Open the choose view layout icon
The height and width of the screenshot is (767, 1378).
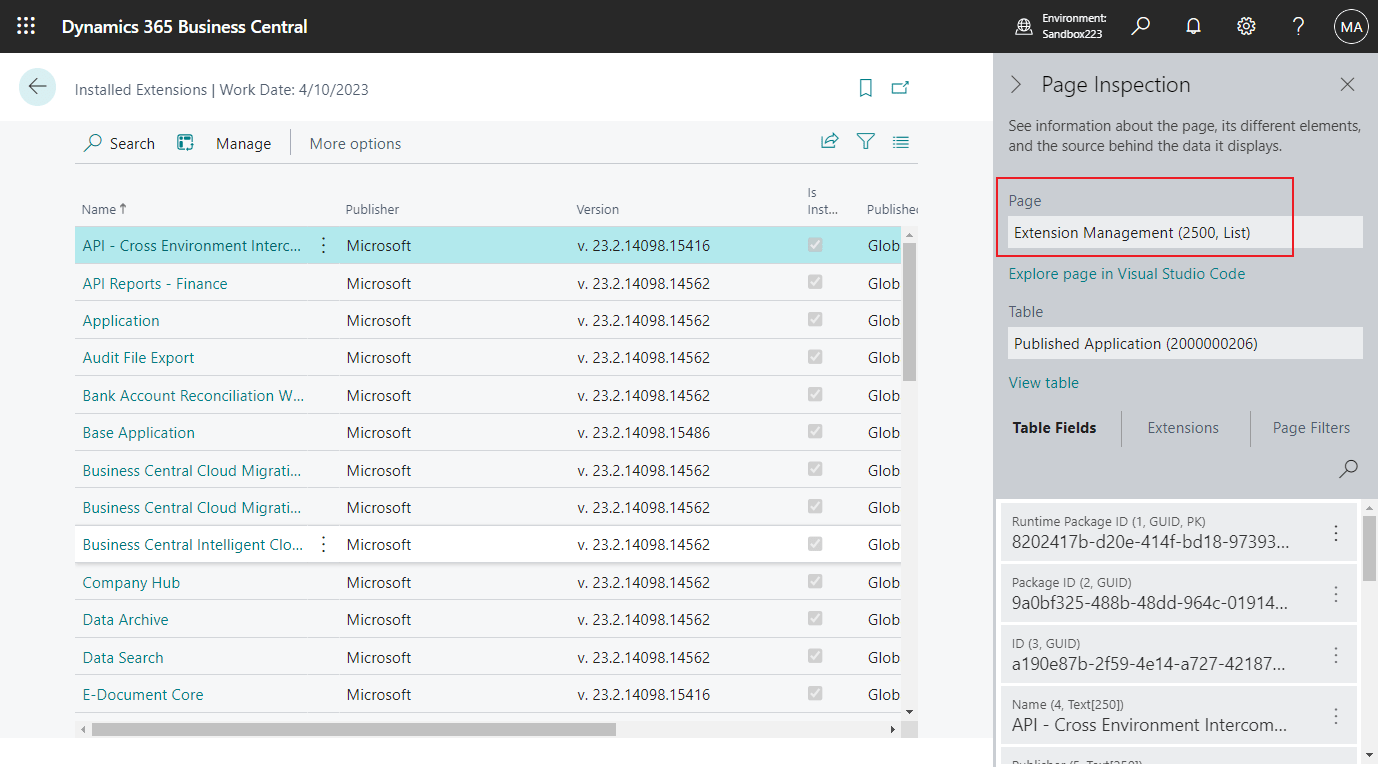(901, 142)
